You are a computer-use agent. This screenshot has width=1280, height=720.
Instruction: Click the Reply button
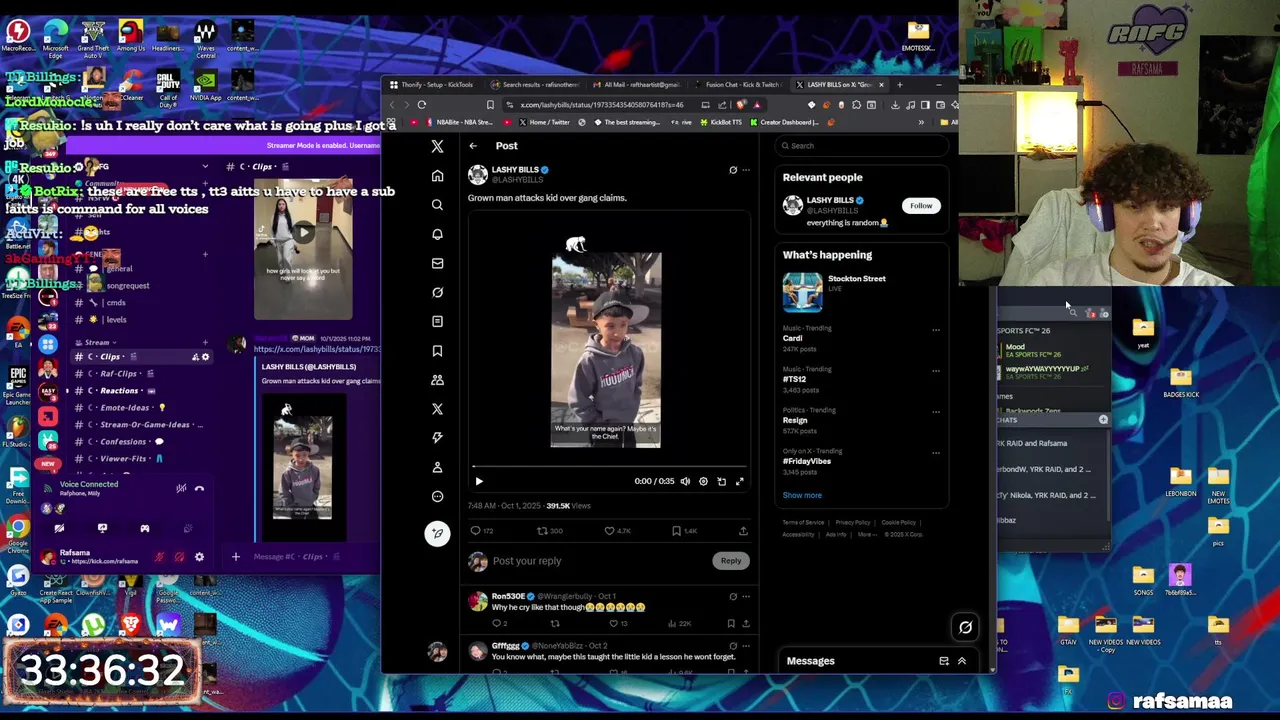(x=731, y=561)
